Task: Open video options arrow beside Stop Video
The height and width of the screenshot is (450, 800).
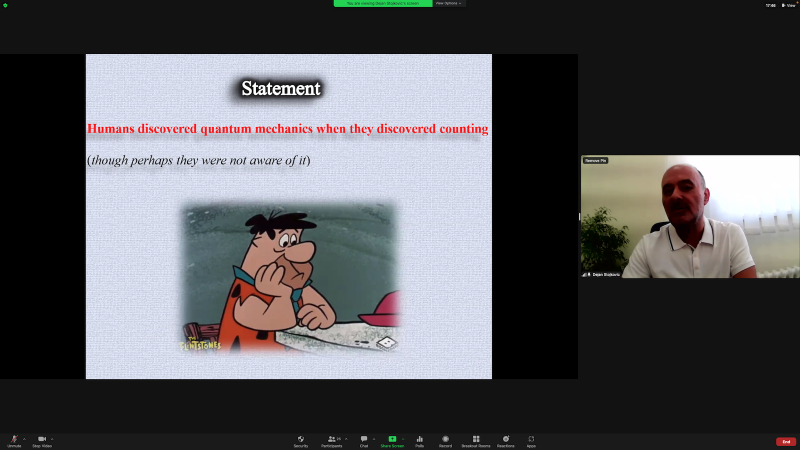Action: pos(52,439)
